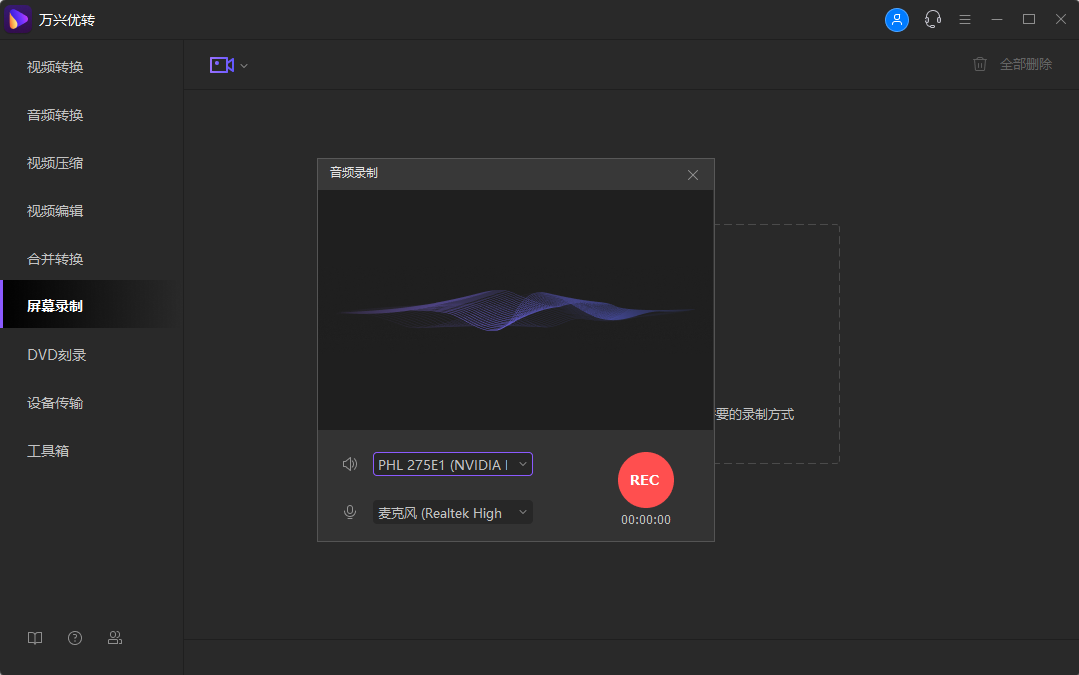Open the user account avatar icon
Image resolution: width=1079 pixels, height=675 pixels.
tap(896, 19)
